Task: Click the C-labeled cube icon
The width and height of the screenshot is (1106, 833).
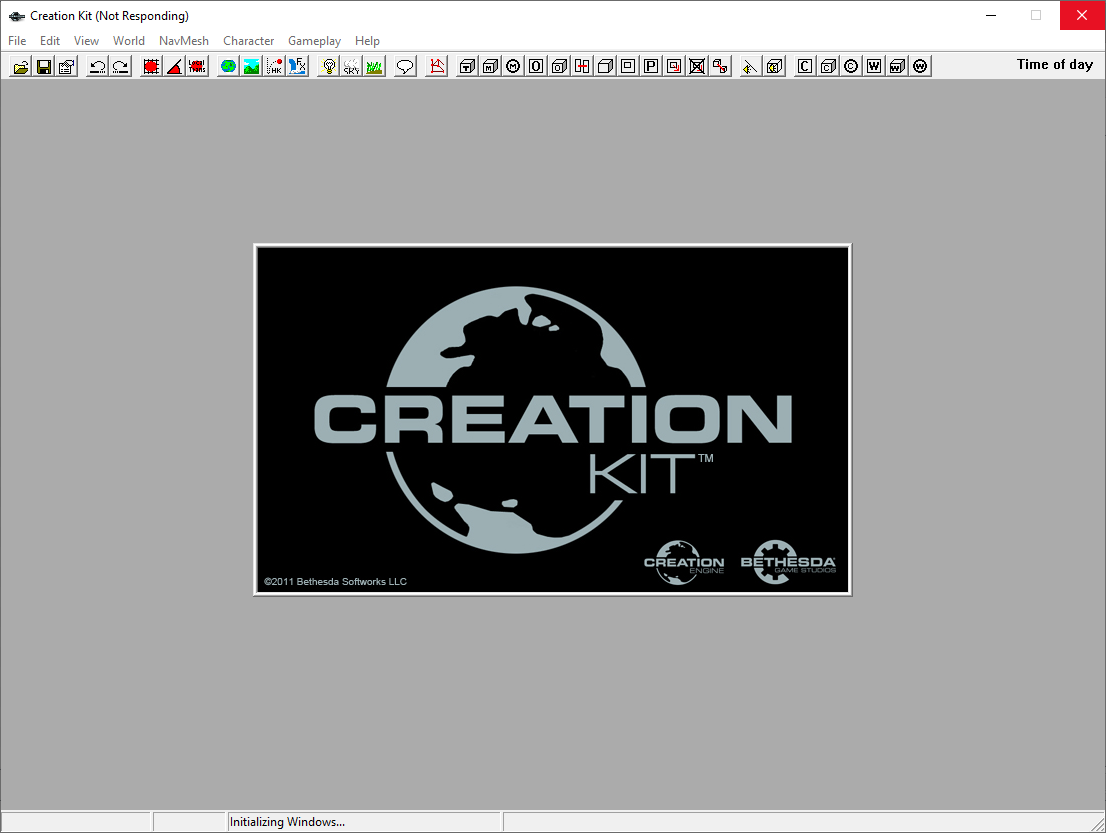Action: click(x=828, y=66)
